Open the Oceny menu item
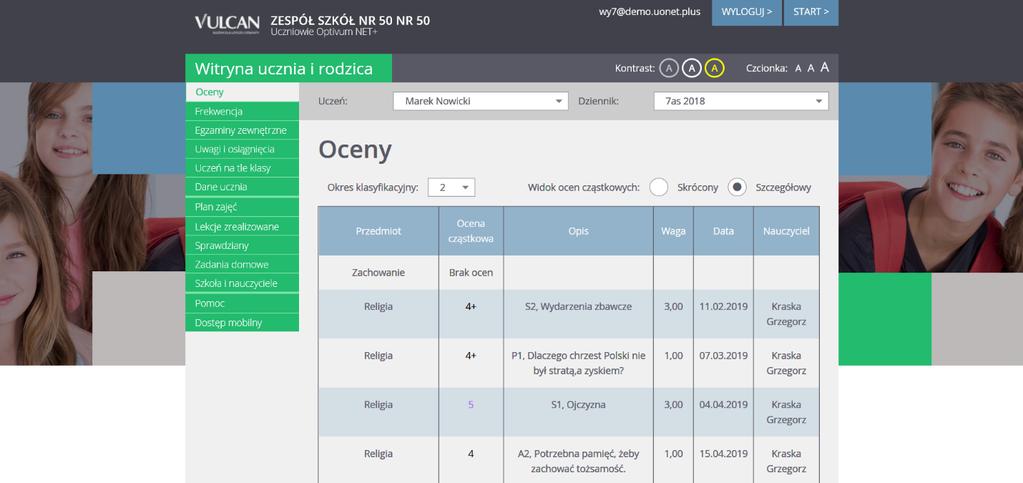Image resolution: width=1023 pixels, height=483 pixels. [242, 92]
